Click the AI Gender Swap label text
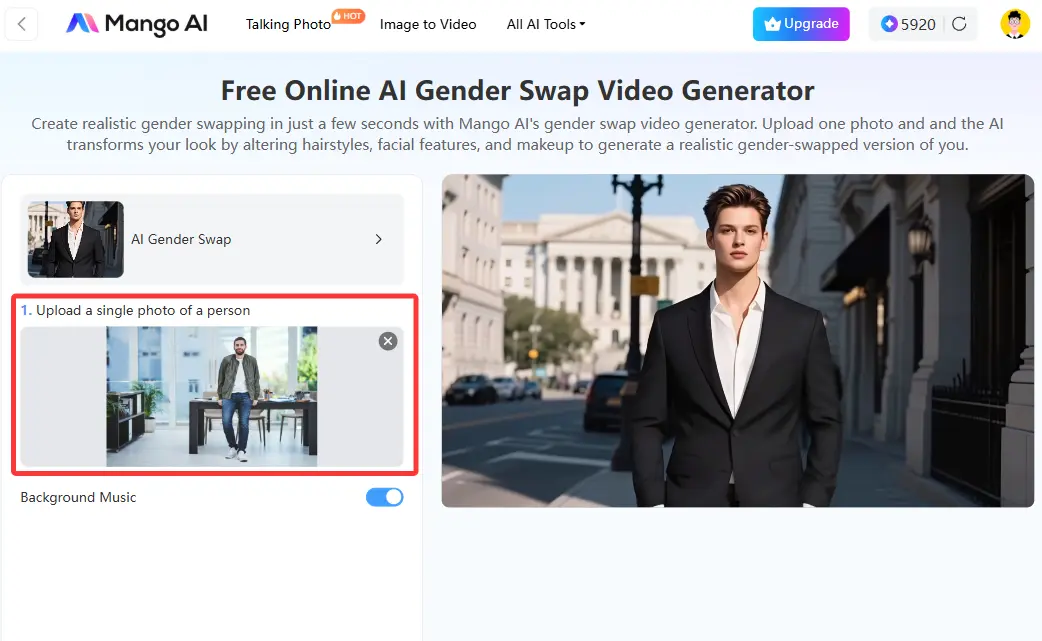The image size is (1042, 641). (x=181, y=240)
